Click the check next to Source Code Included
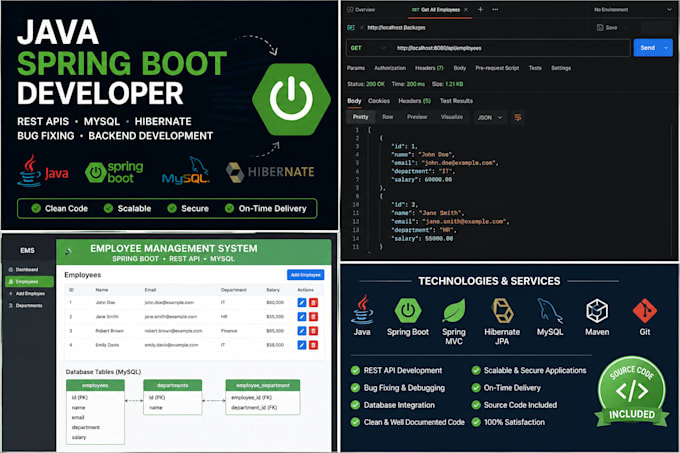The image size is (680, 453). coord(476,405)
